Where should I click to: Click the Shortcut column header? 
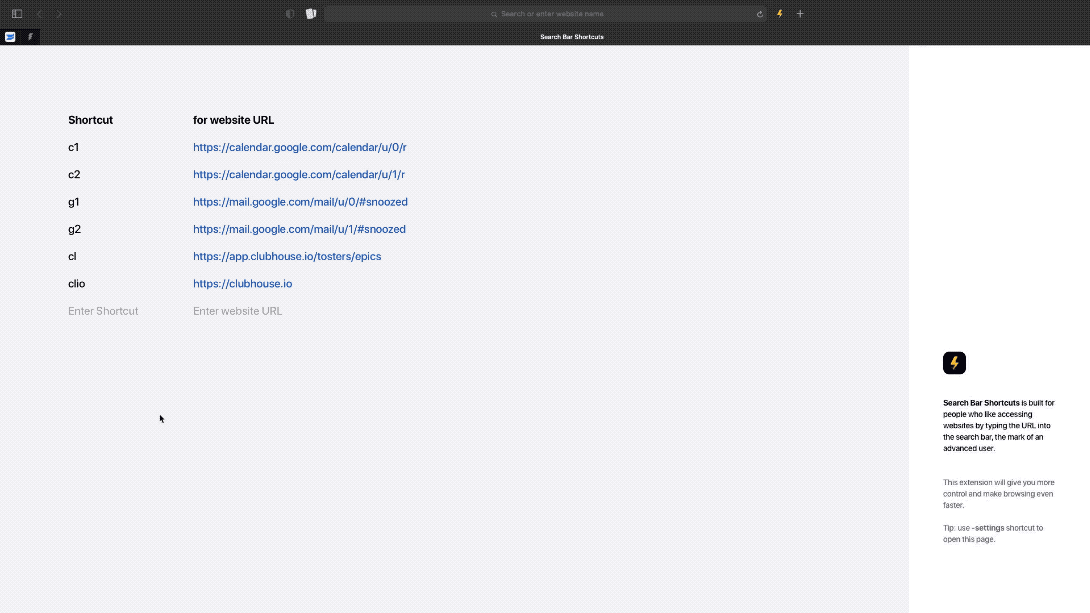[x=90, y=120]
